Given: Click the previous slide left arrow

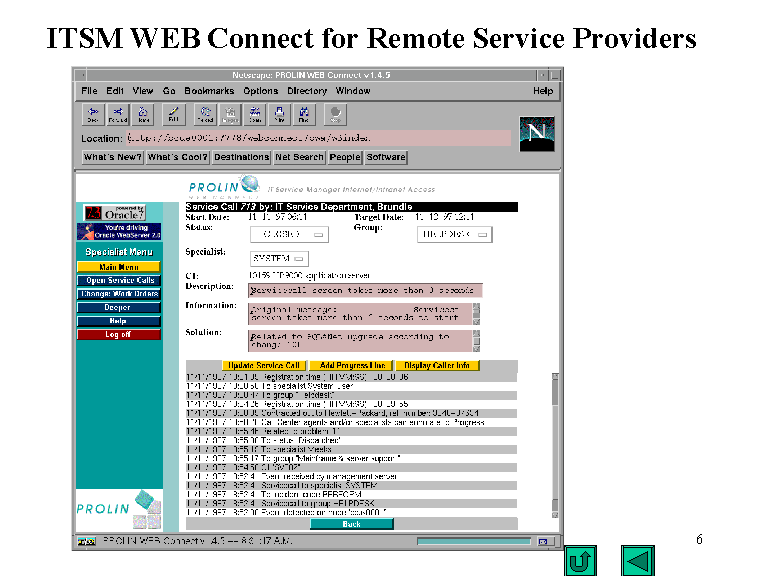Looking at the screenshot, I should tap(636, 559).
